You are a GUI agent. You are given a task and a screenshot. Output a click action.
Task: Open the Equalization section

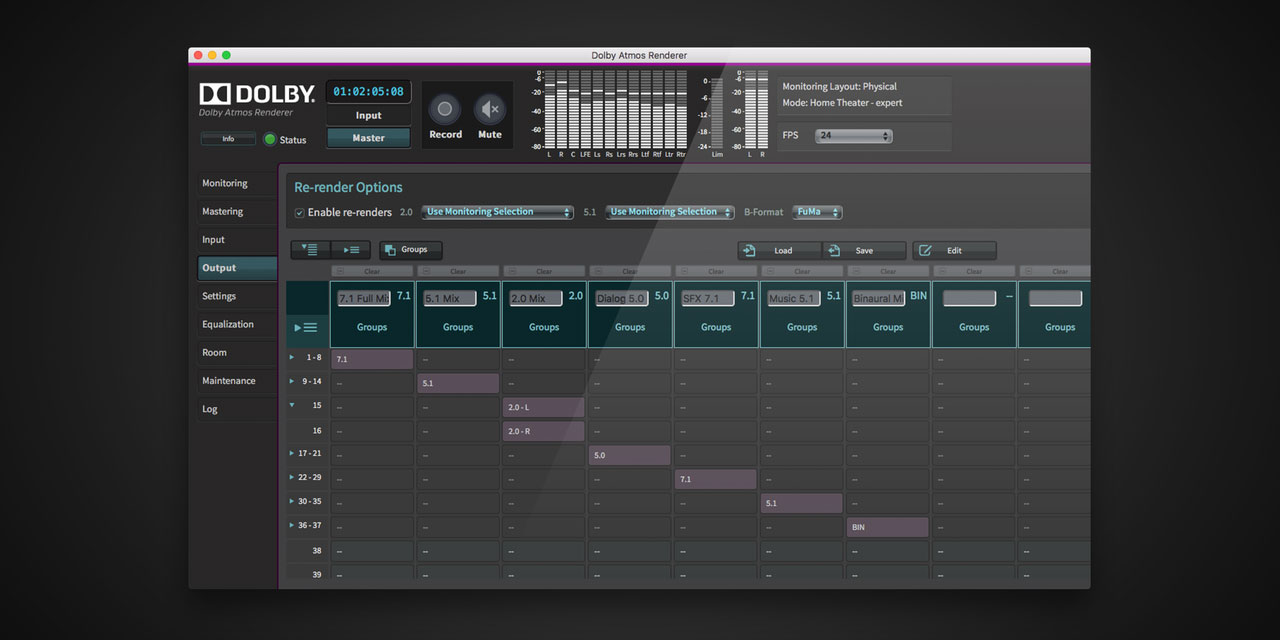pos(236,324)
